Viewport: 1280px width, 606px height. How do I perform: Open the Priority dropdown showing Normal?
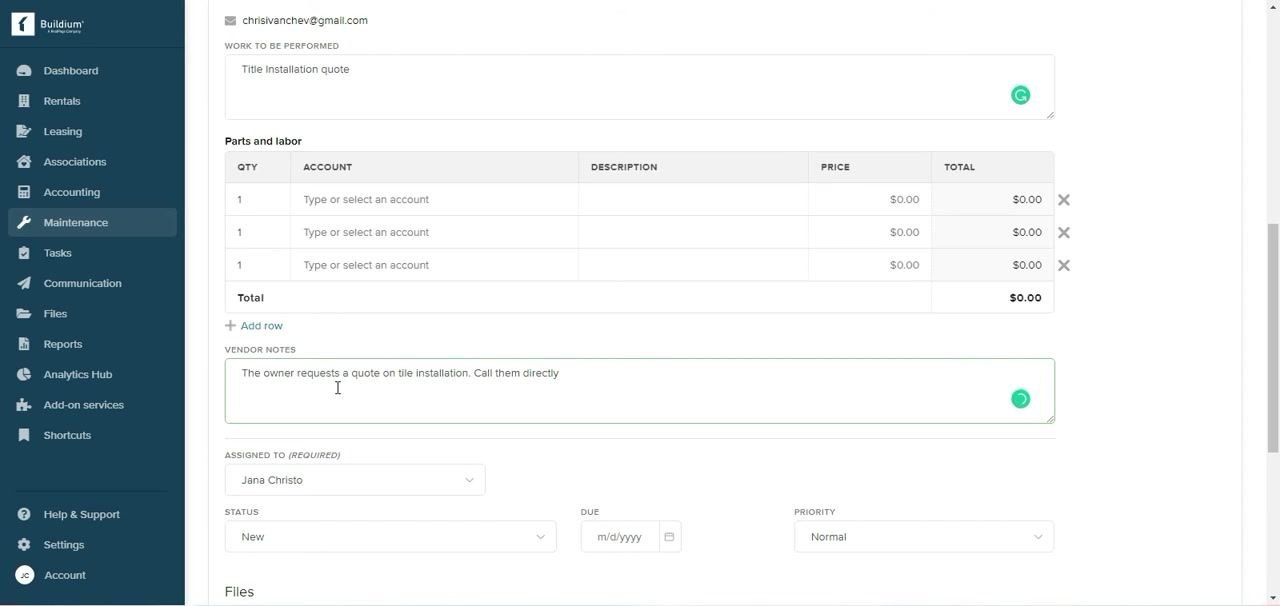tap(924, 537)
